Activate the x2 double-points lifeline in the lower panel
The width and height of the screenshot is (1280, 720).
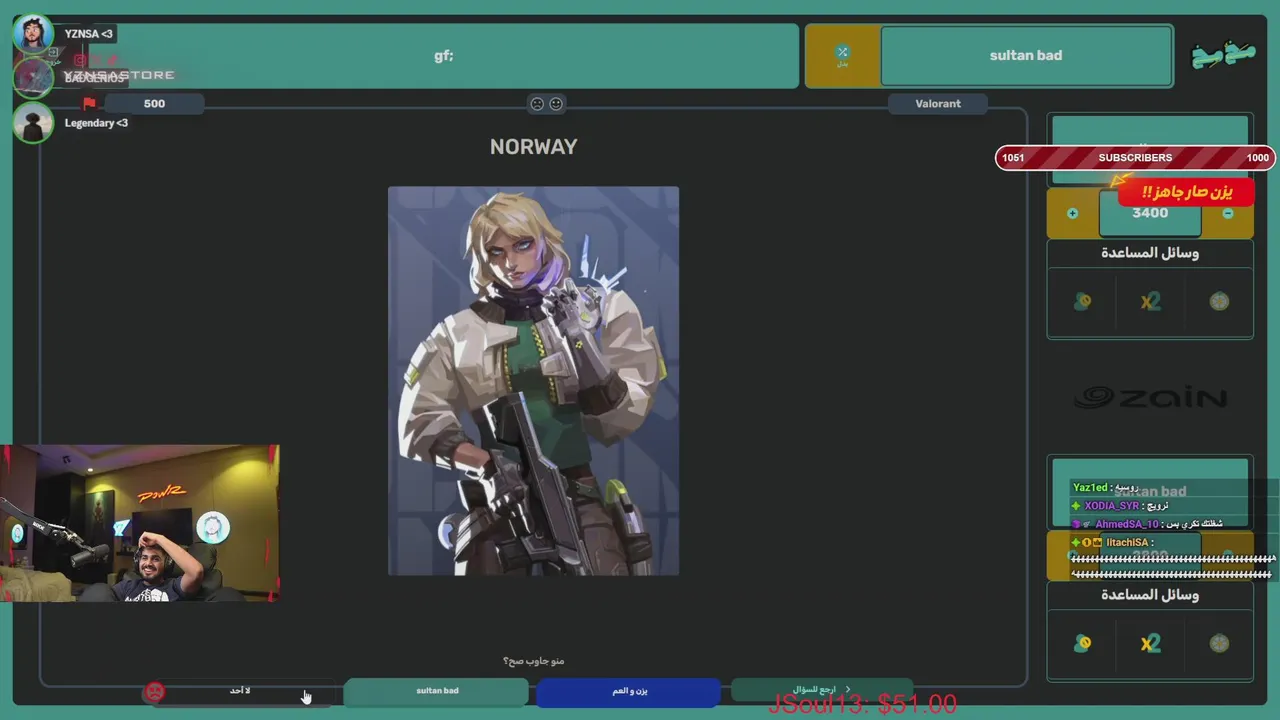(x=1150, y=643)
